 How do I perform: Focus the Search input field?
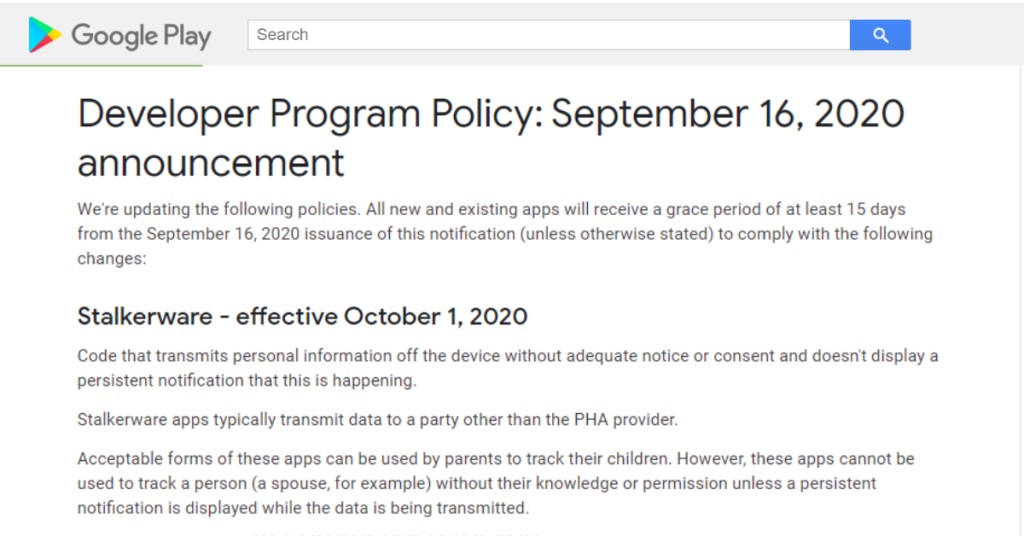tap(548, 35)
